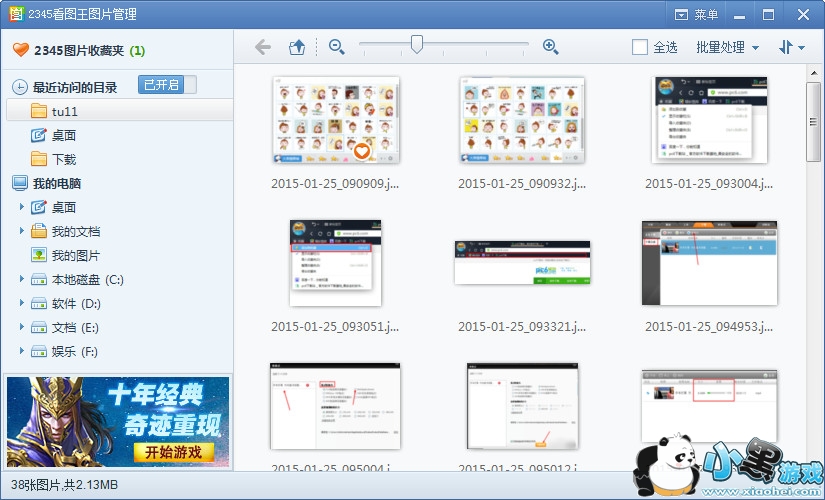
Task: Select thumbnail 2015-01-25_095012
Action: [x=522, y=405]
